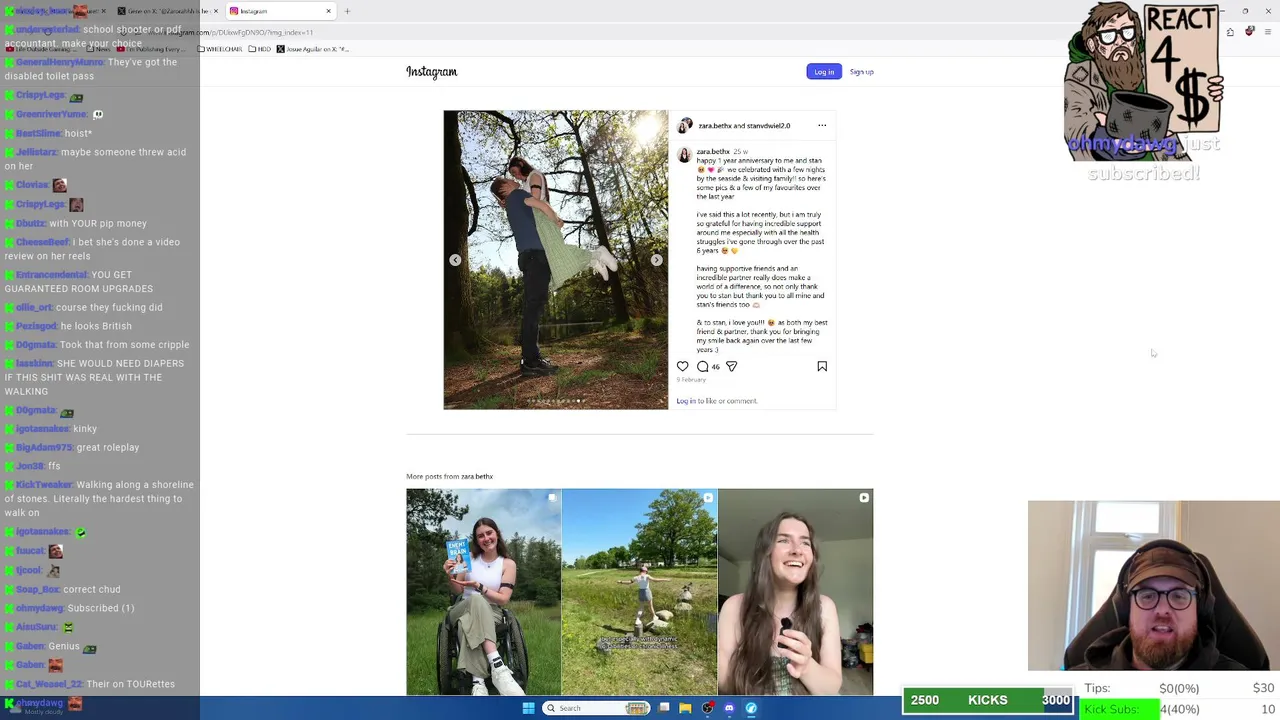This screenshot has width=1280, height=720.
Task: Click the dark round taskbar icon with red badge
Action: pos(707,708)
